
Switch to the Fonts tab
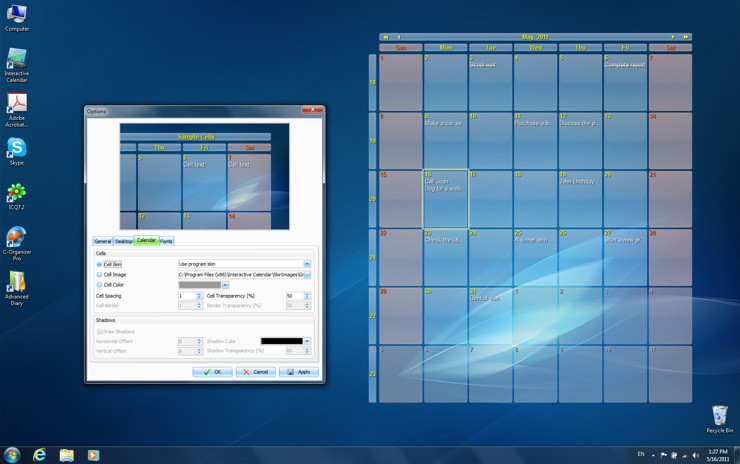click(x=166, y=241)
